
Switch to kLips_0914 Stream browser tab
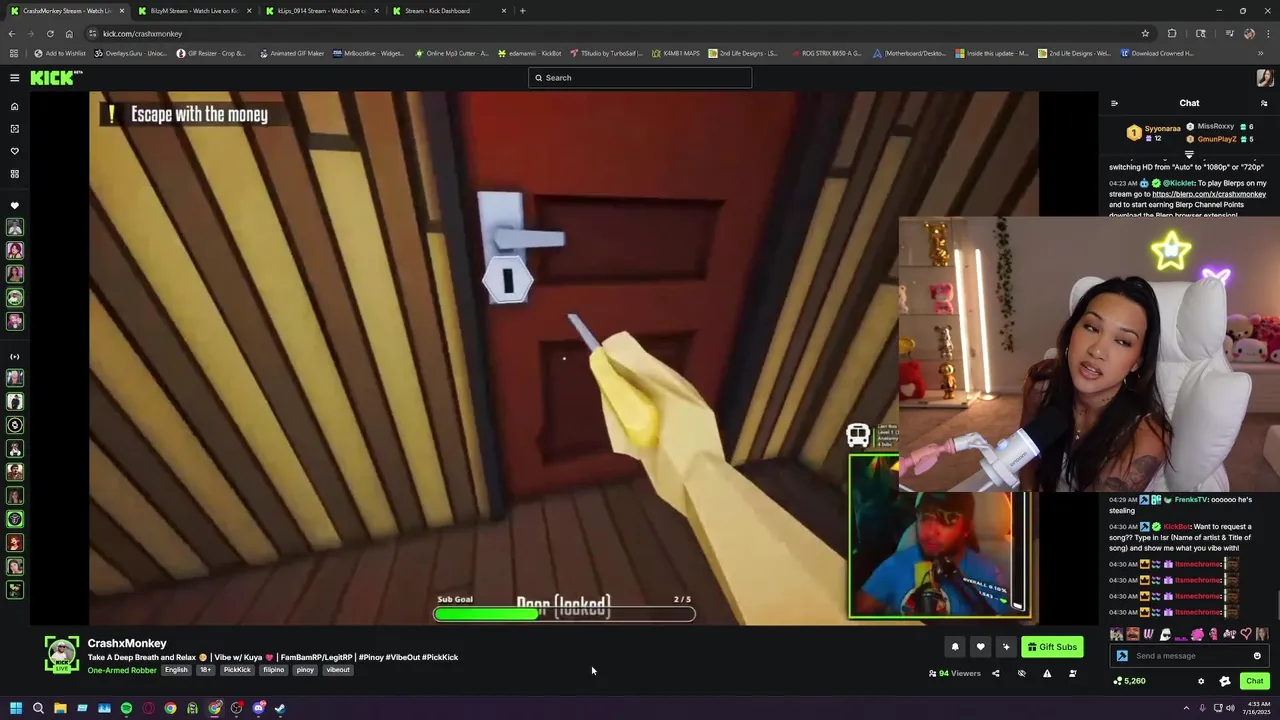click(321, 11)
